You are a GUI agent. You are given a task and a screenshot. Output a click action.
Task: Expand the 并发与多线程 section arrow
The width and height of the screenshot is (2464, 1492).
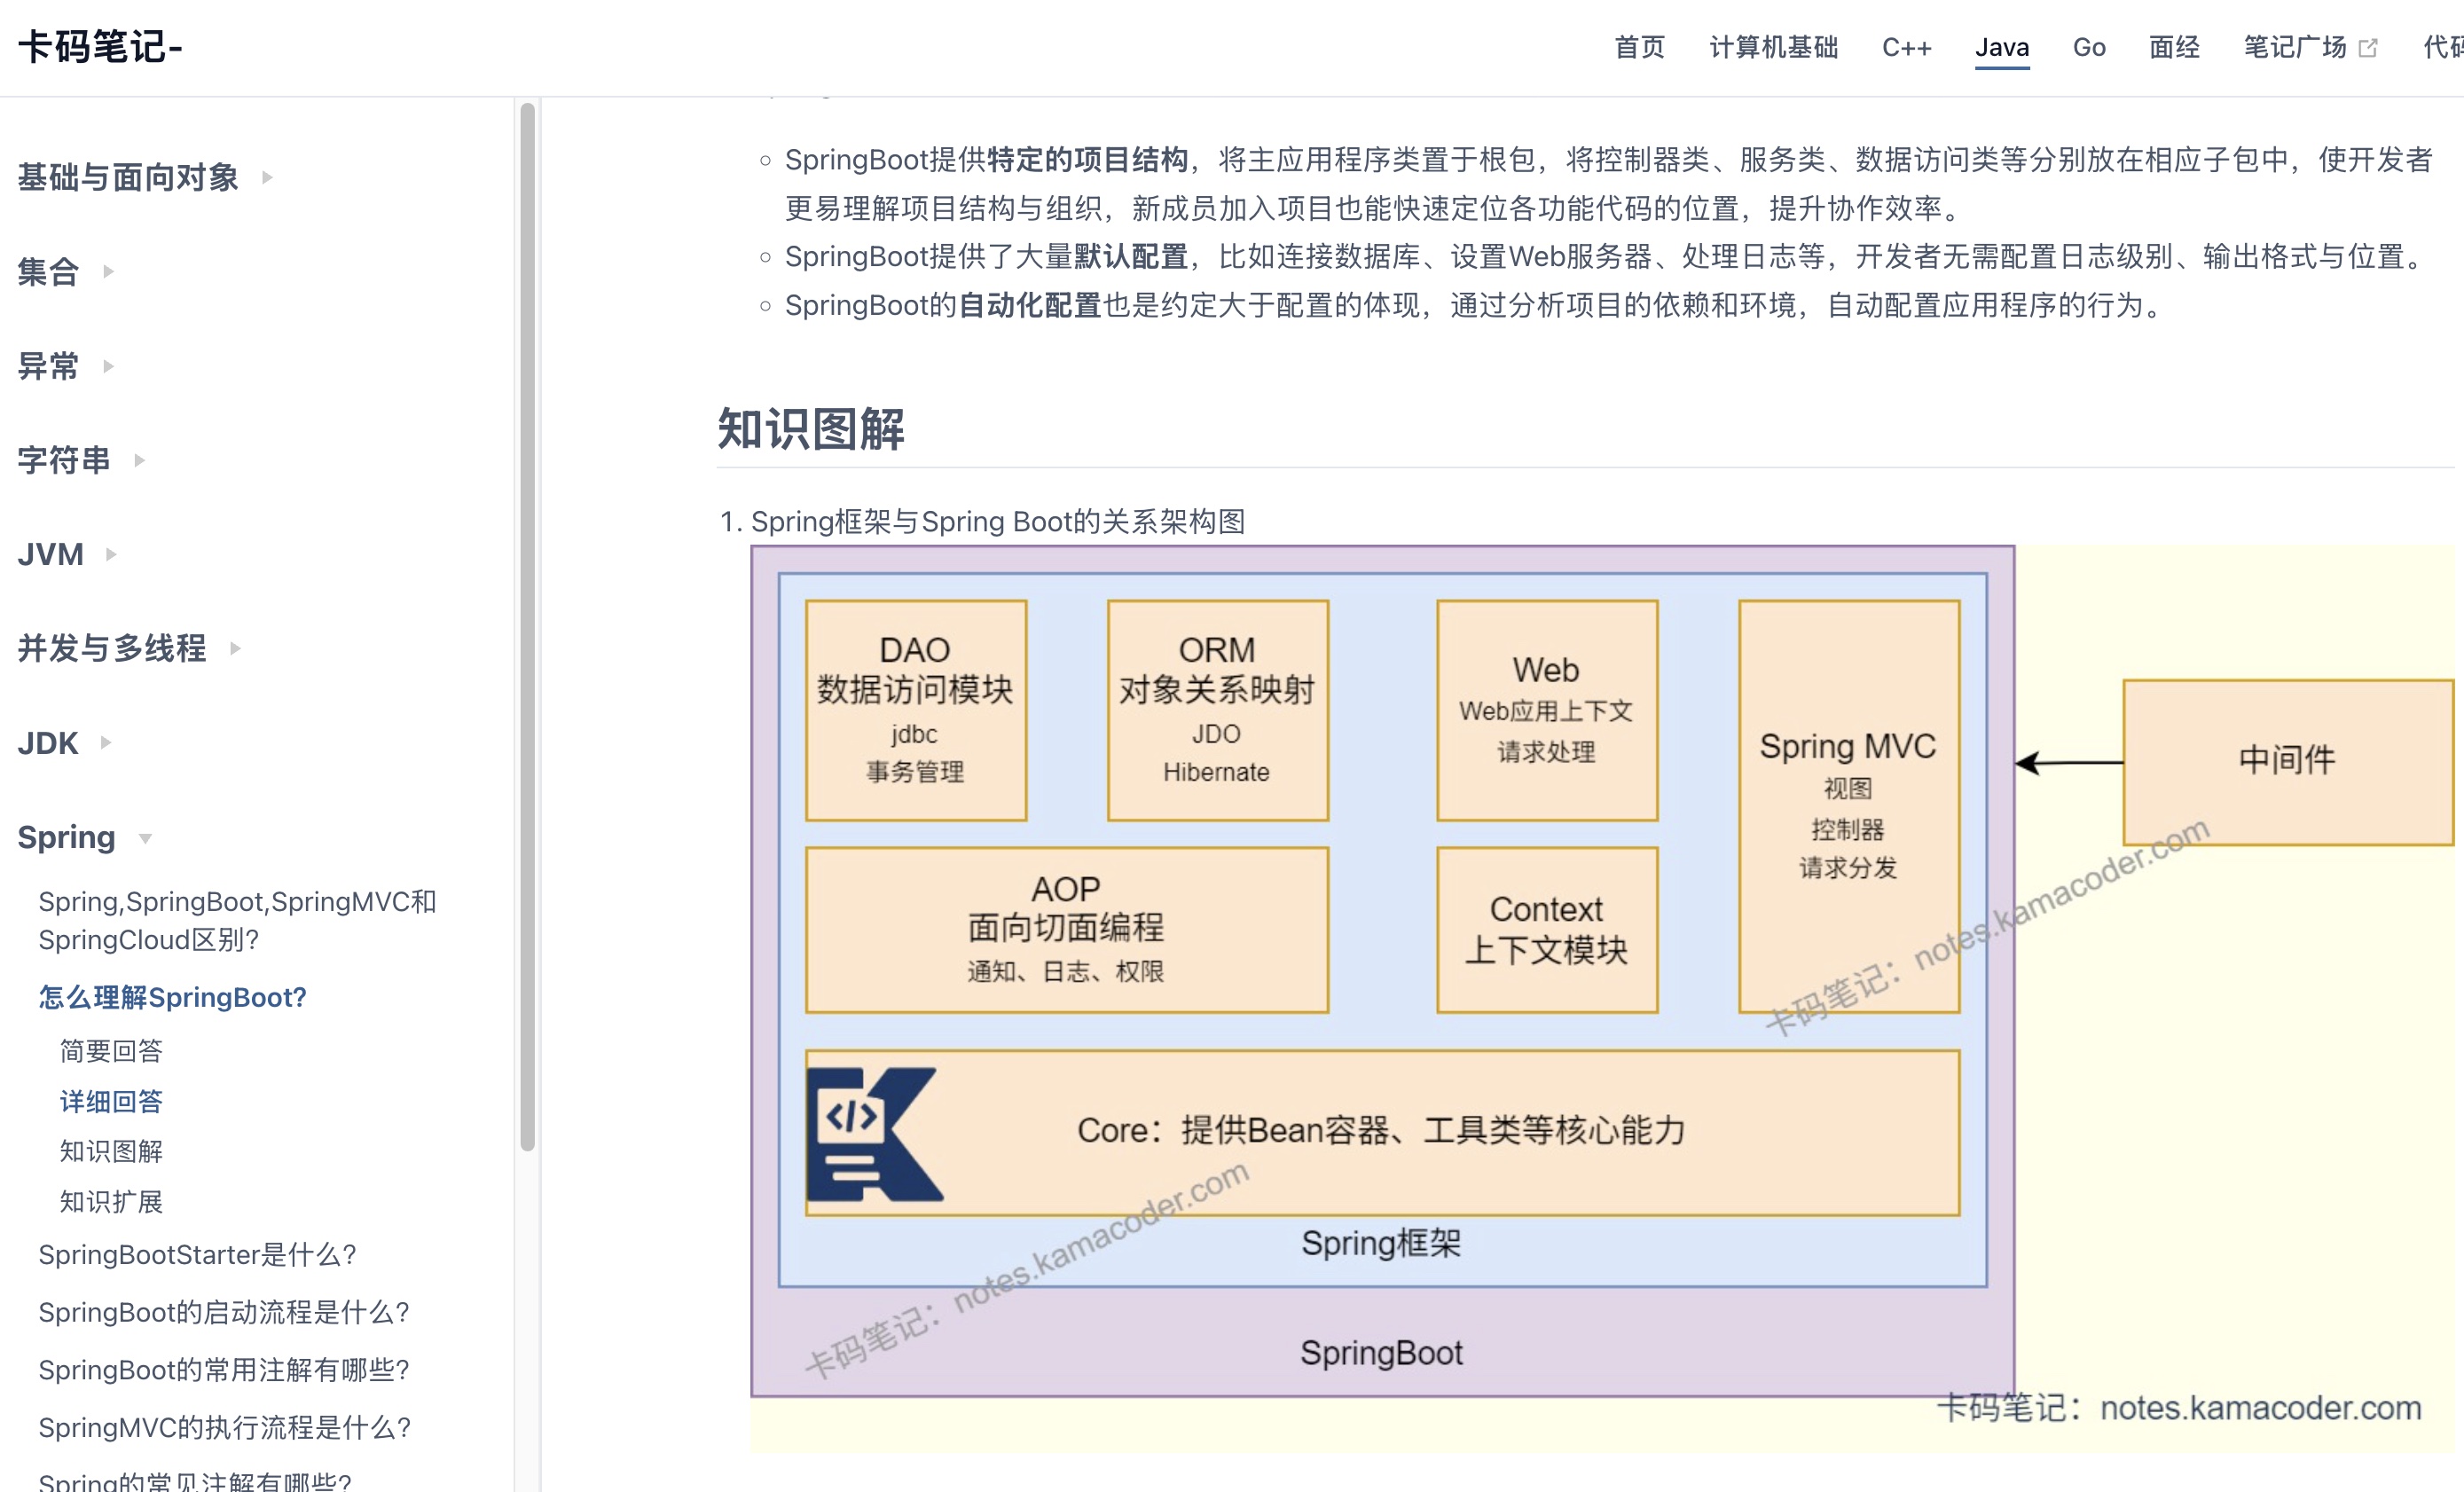tap(235, 648)
